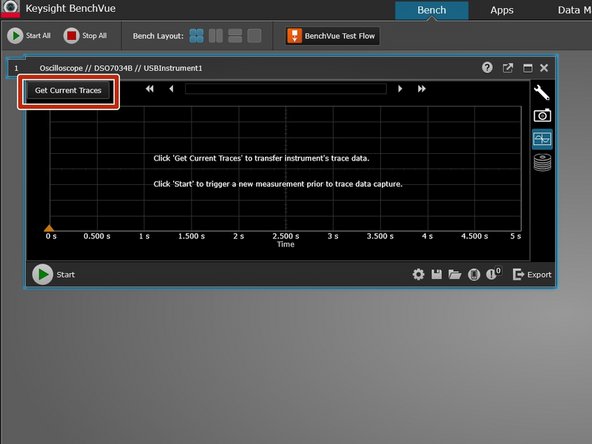592x444 pixels.
Task: View alerts icon showing 0
Action: coord(493,274)
